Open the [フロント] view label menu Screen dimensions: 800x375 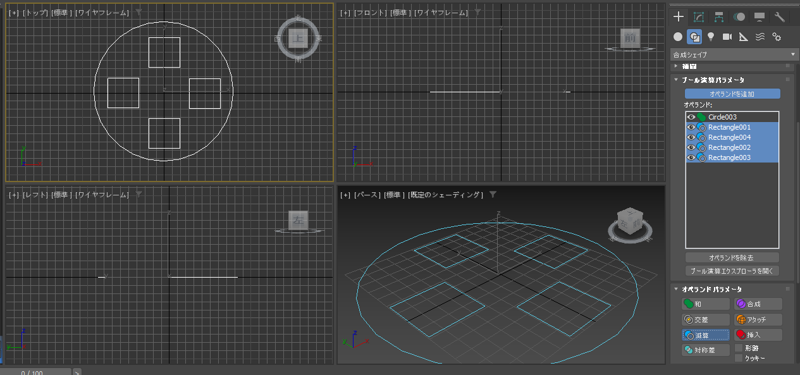click(x=371, y=12)
